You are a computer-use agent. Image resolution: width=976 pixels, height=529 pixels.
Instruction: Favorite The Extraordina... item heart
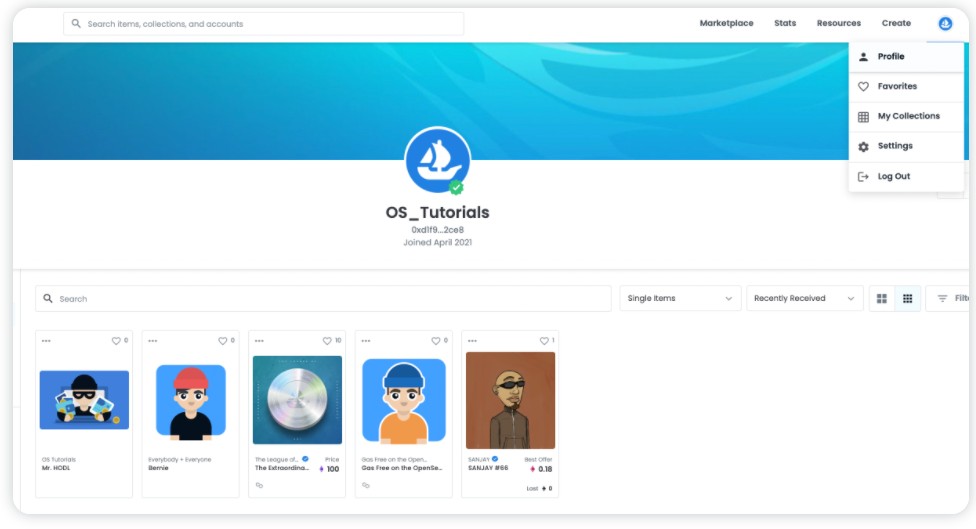click(327, 341)
